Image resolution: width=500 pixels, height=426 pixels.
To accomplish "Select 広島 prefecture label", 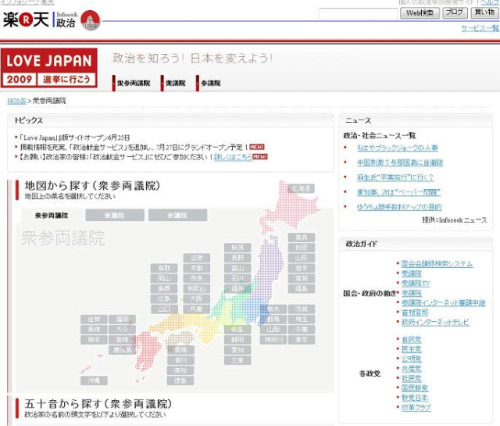I will click(164, 299).
